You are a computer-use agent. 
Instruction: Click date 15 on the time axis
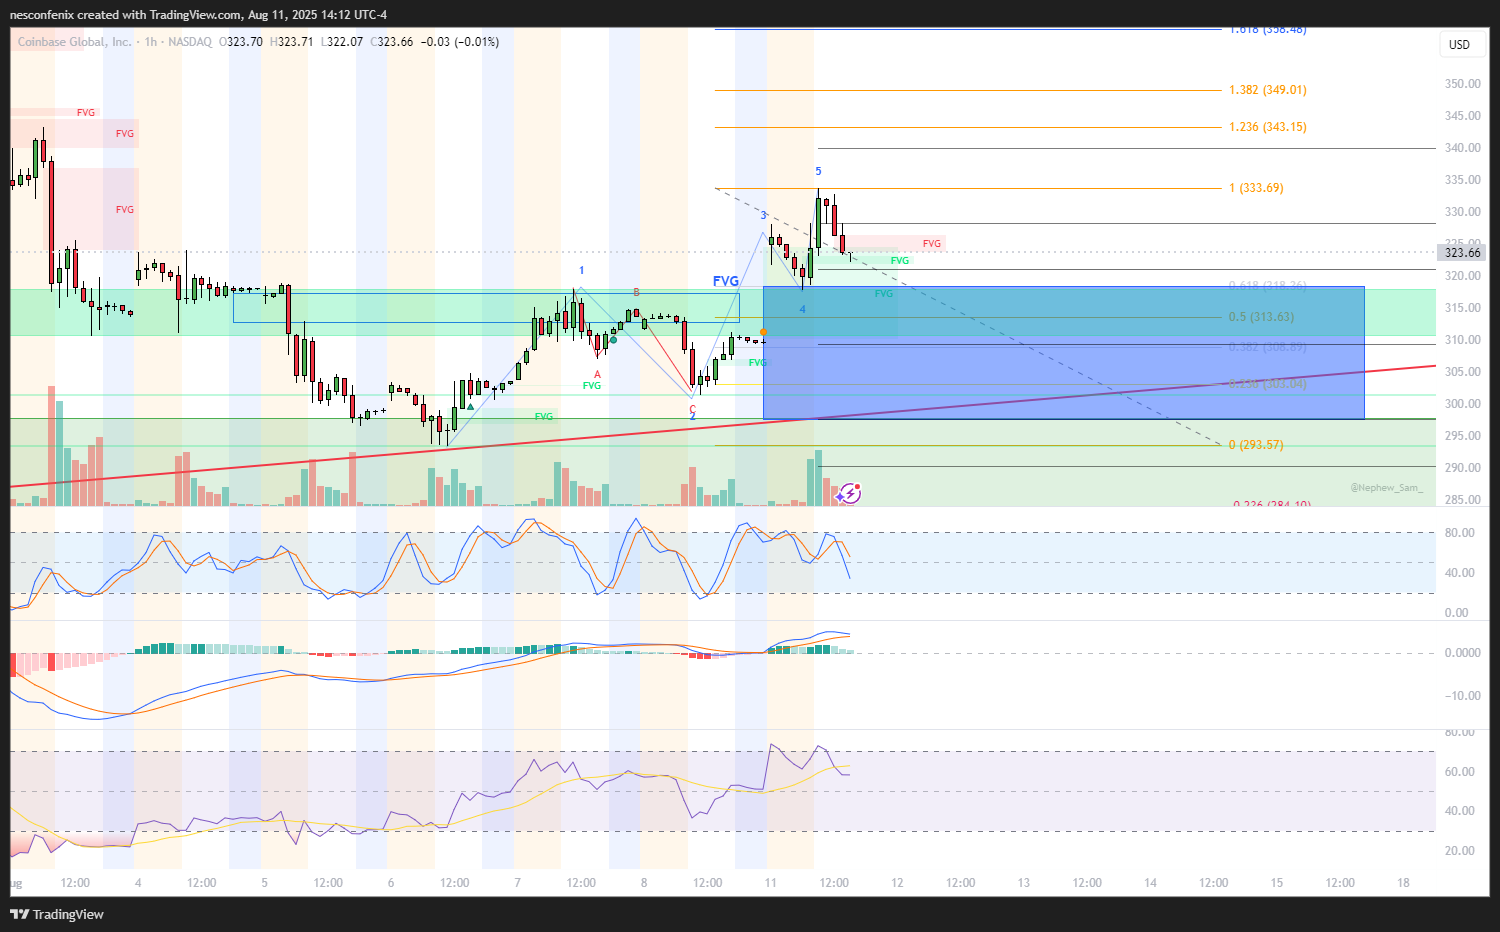click(x=1277, y=883)
